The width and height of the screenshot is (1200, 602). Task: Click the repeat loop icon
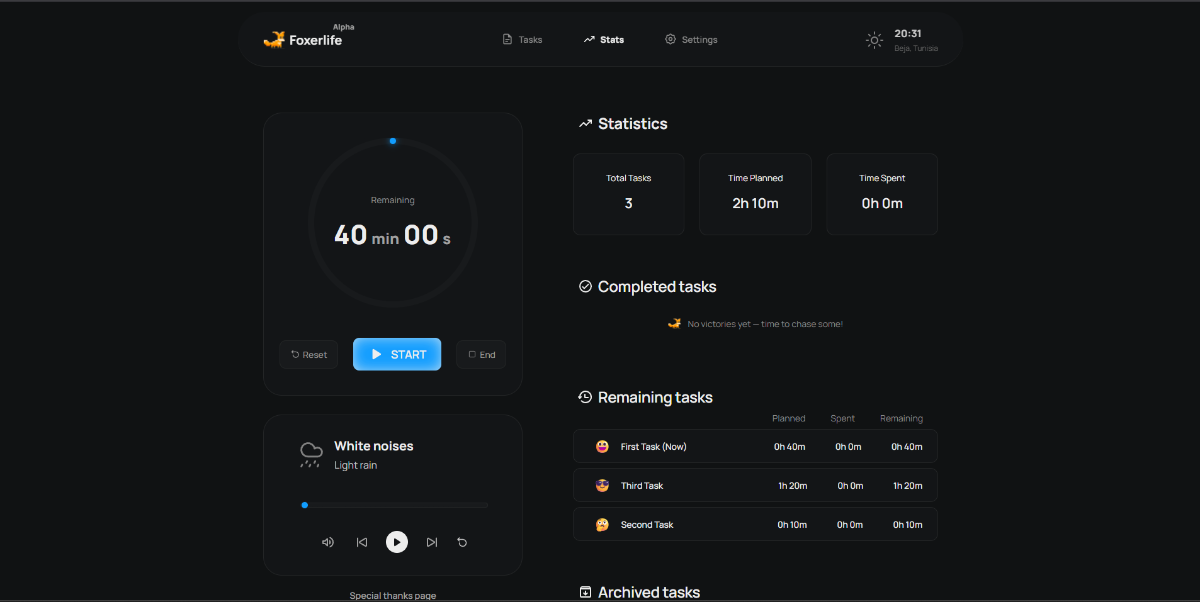[x=462, y=542]
